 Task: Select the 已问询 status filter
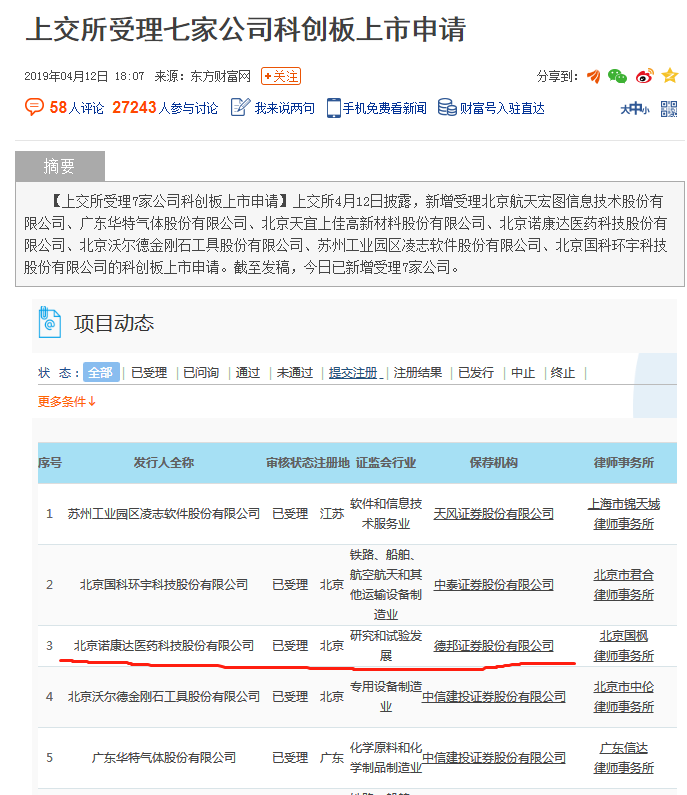201,373
